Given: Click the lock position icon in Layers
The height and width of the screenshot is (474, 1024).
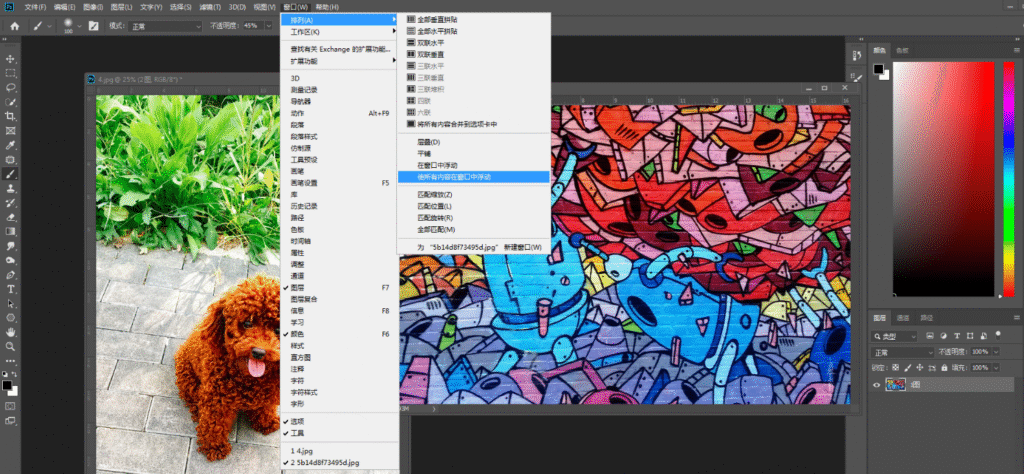Looking at the screenshot, I should coord(921,368).
